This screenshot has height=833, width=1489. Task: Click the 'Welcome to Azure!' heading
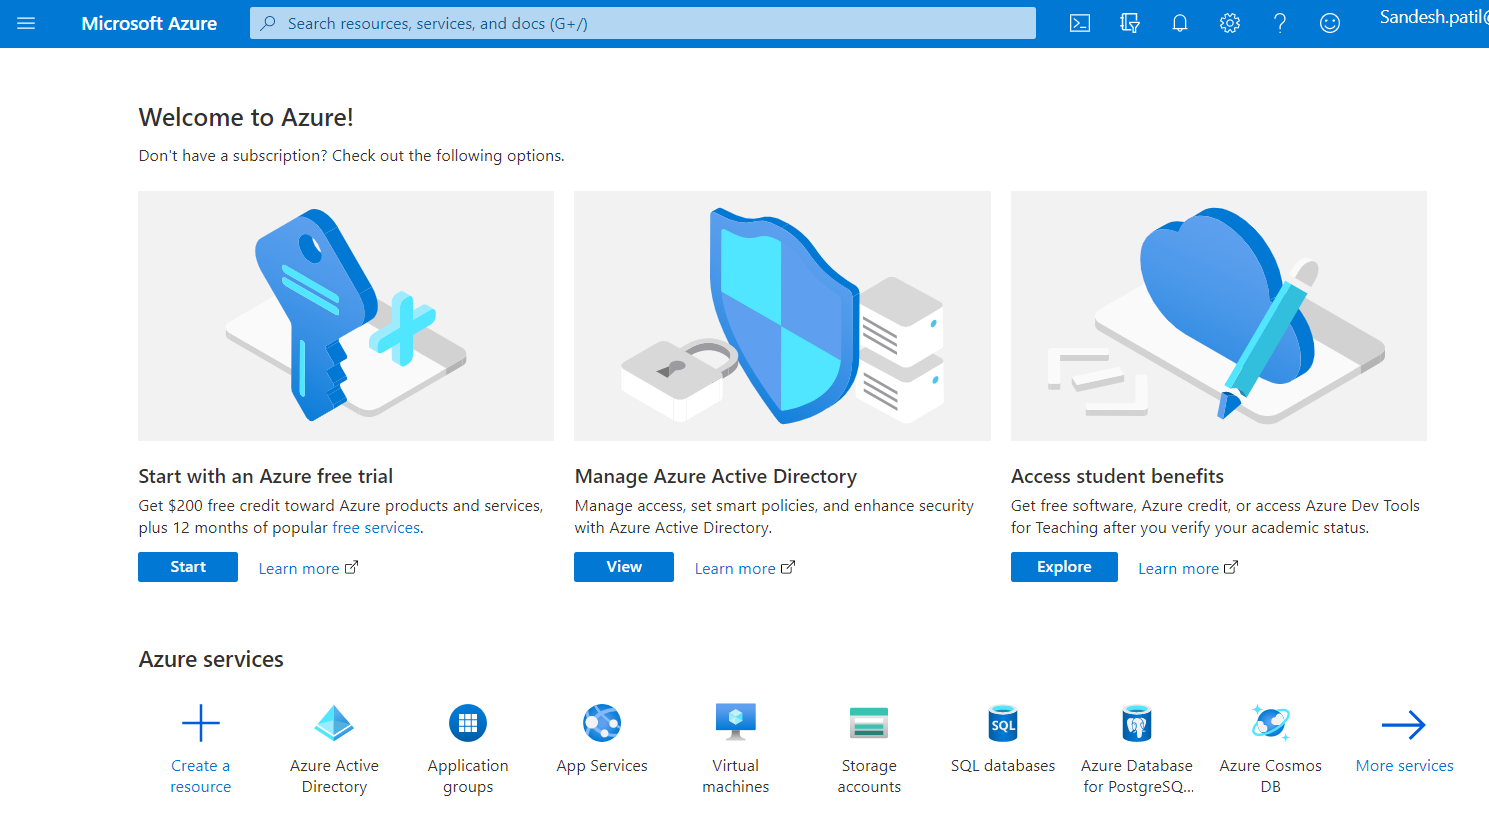point(246,117)
